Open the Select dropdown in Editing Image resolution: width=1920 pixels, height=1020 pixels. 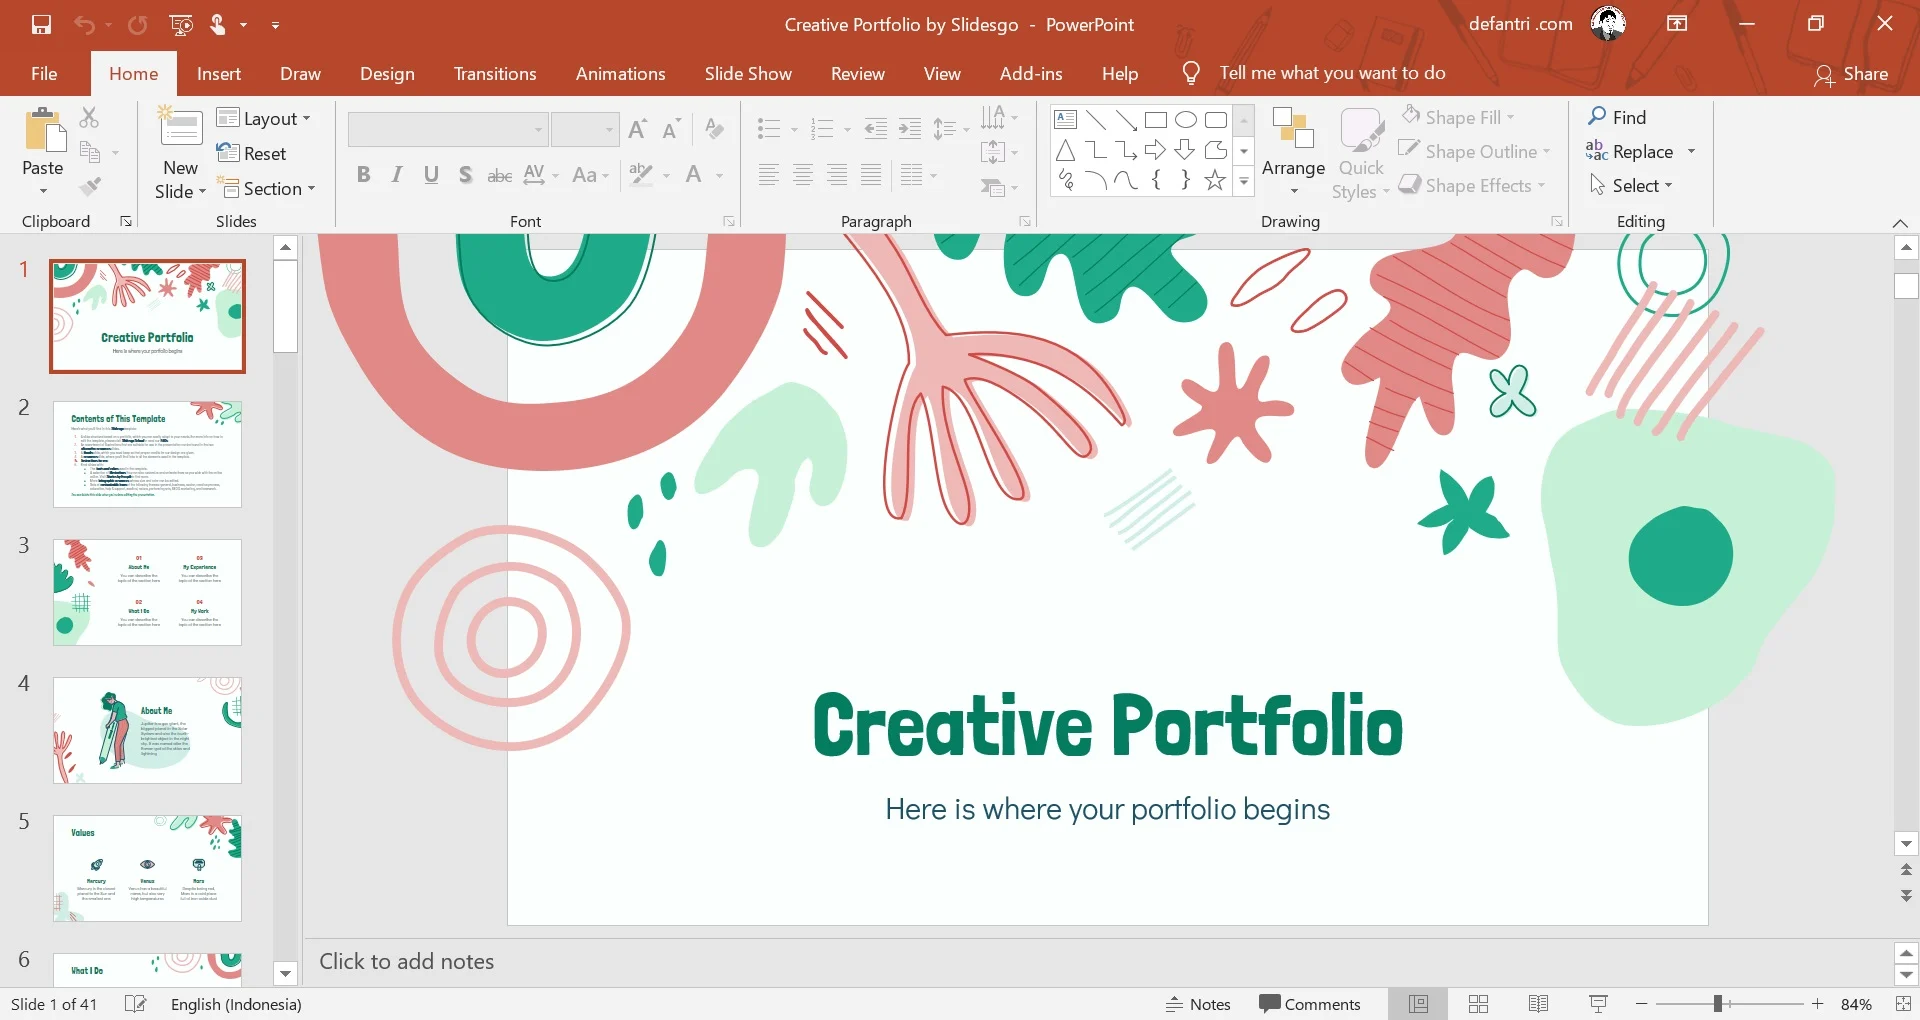(x=1631, y=186)
